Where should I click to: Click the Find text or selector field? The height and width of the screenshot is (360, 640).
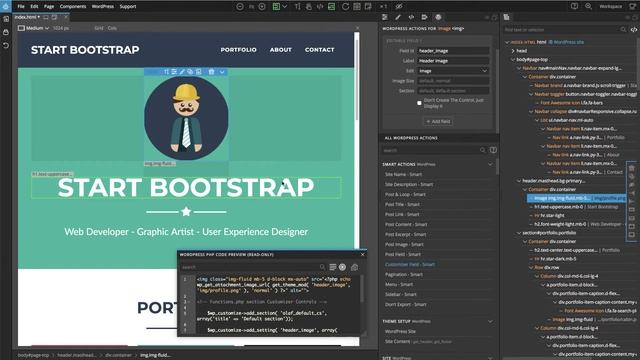tap(561, 29)
